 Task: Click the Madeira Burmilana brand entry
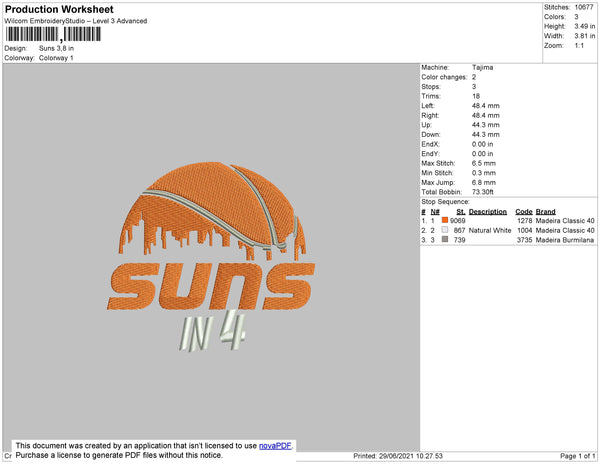(565, 240)
